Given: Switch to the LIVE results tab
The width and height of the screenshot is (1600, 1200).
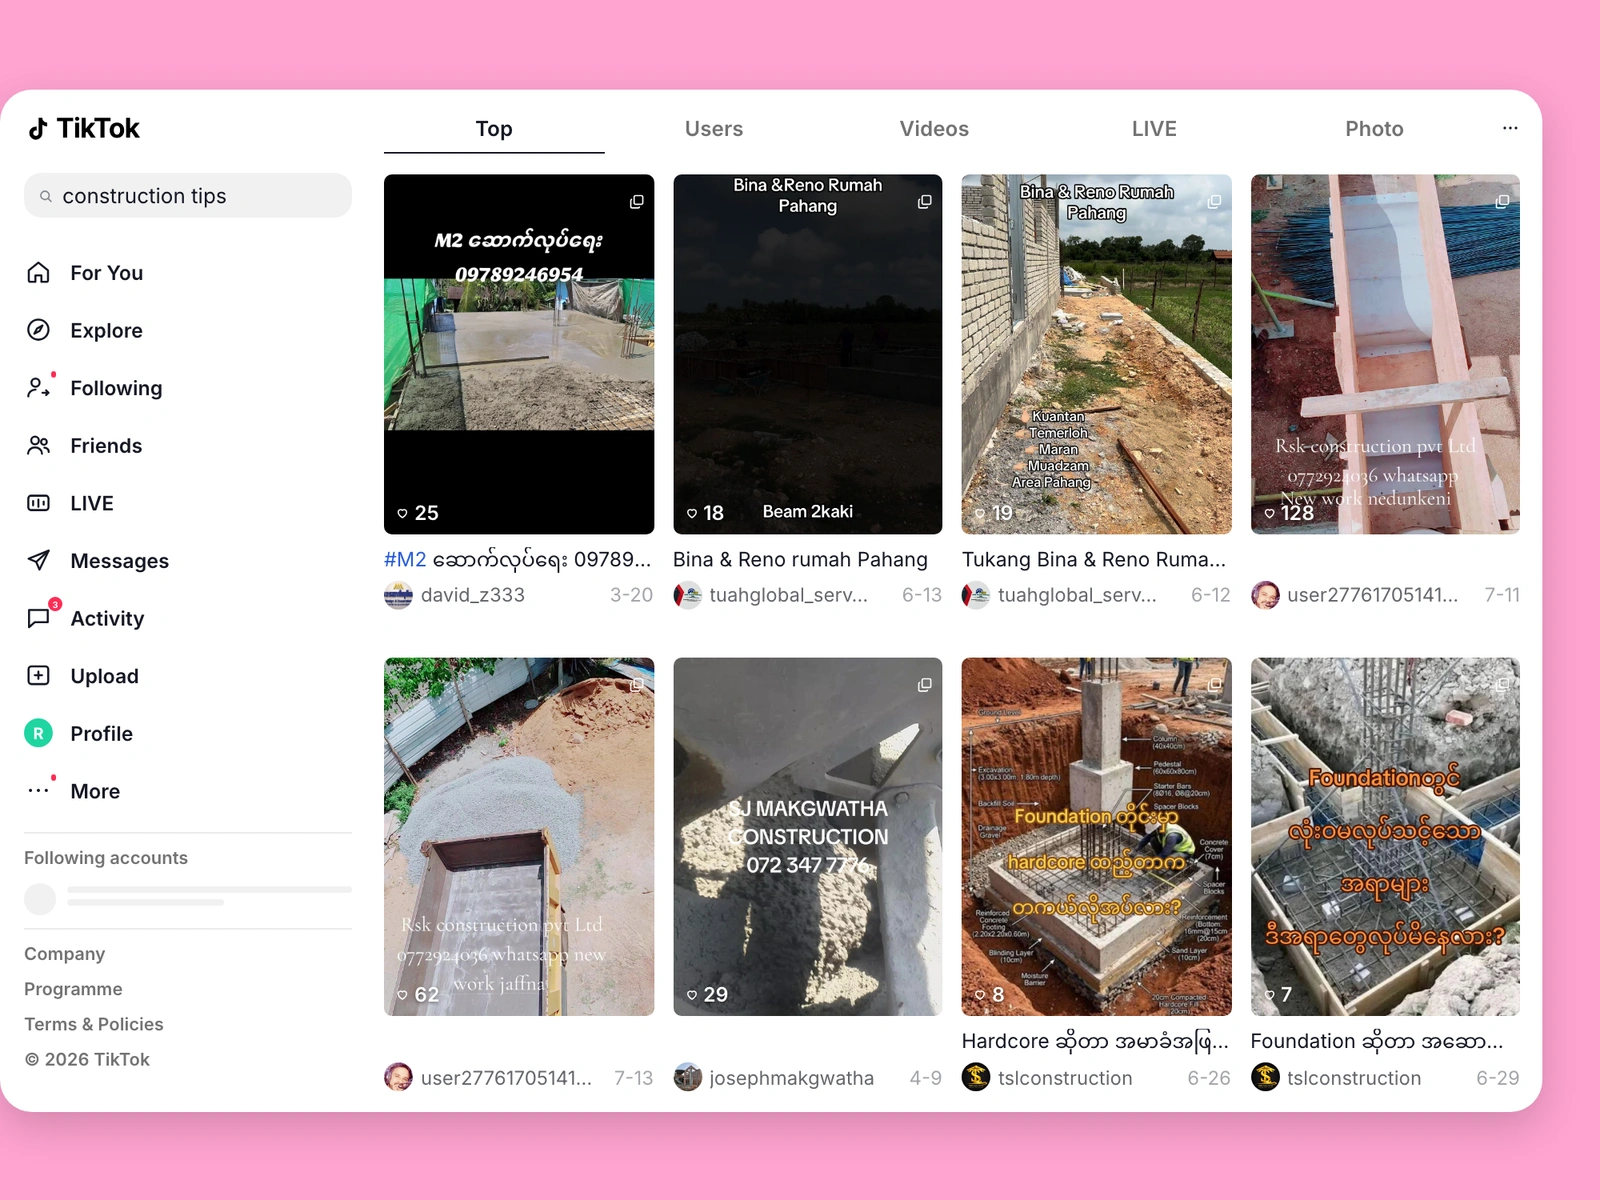Looking at the screenshot, I should (1154, 129).
